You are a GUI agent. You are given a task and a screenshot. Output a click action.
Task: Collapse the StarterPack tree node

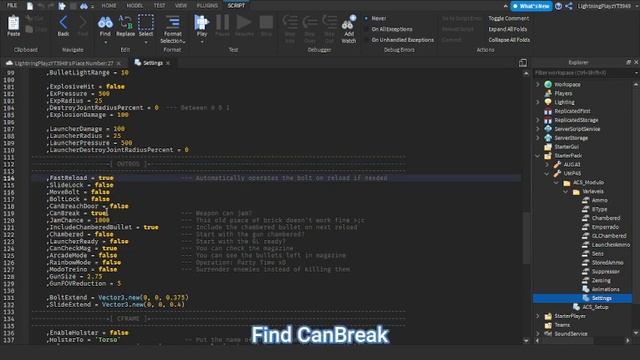tap(538, 156)
